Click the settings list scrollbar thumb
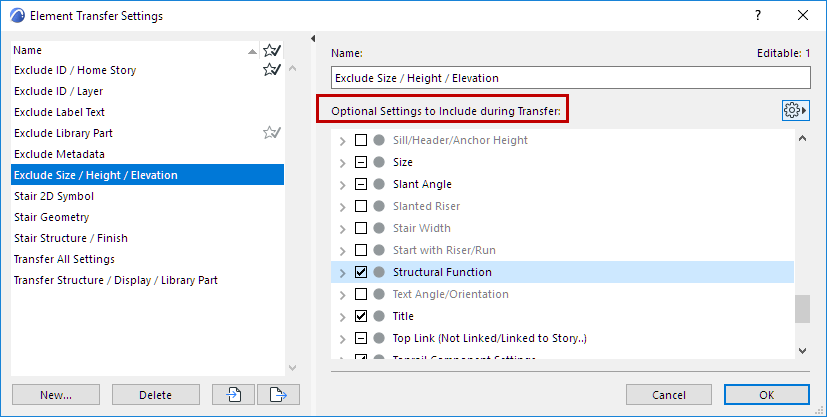 coord(802,309)
